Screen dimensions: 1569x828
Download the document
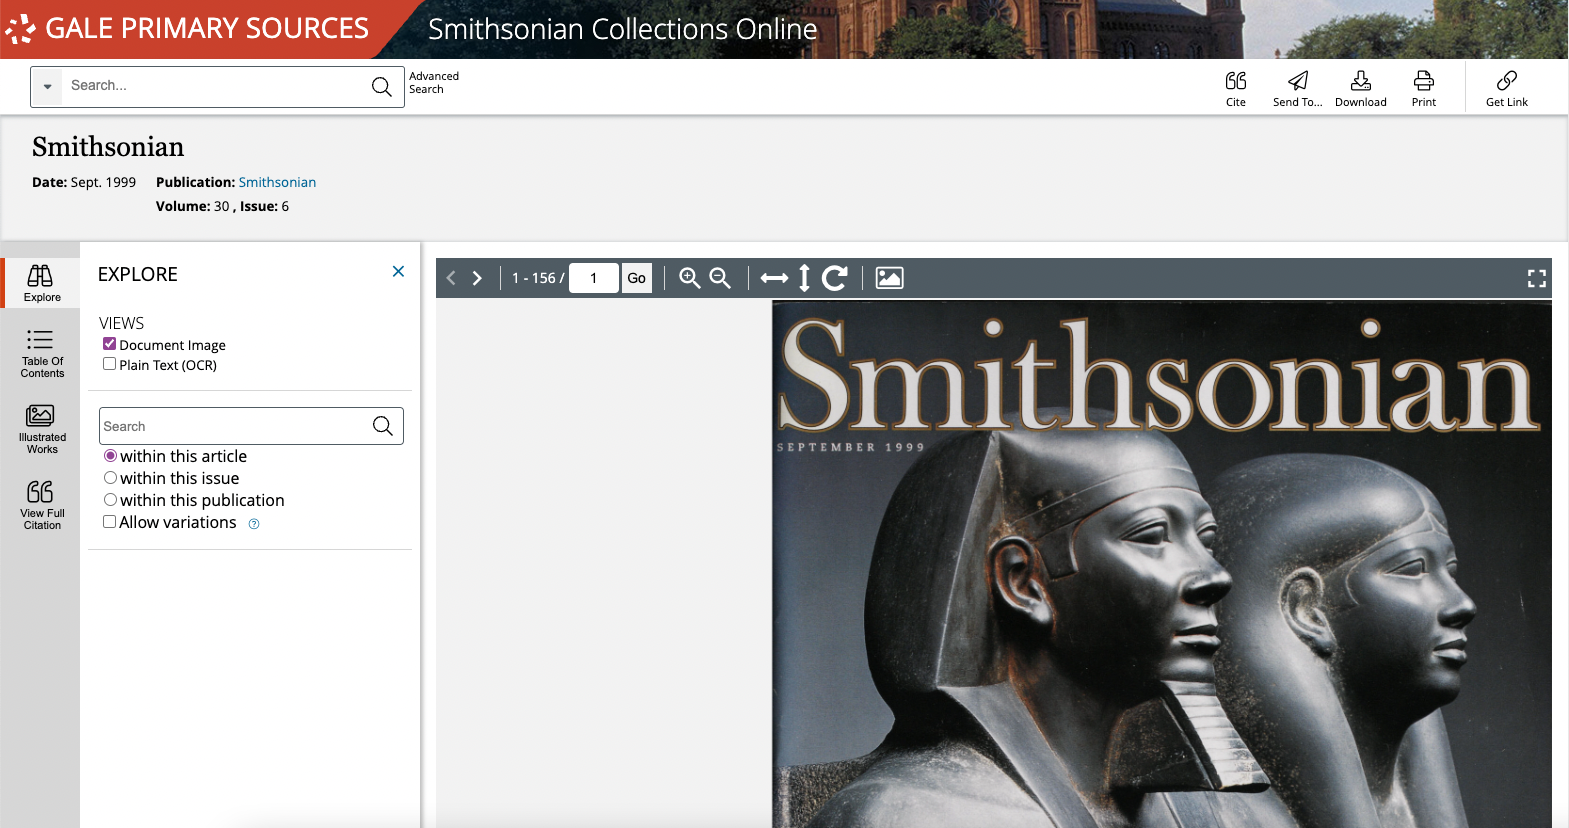(x=1361, y=88)
